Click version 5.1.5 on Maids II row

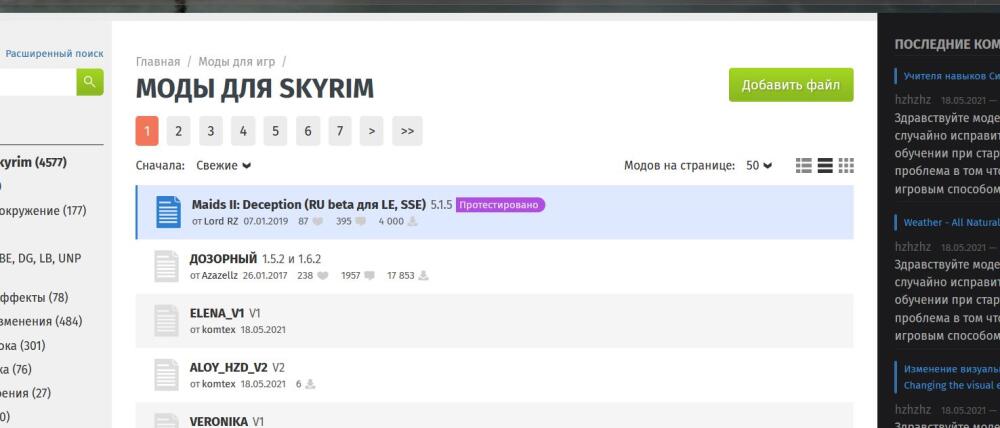coord(441,205)
